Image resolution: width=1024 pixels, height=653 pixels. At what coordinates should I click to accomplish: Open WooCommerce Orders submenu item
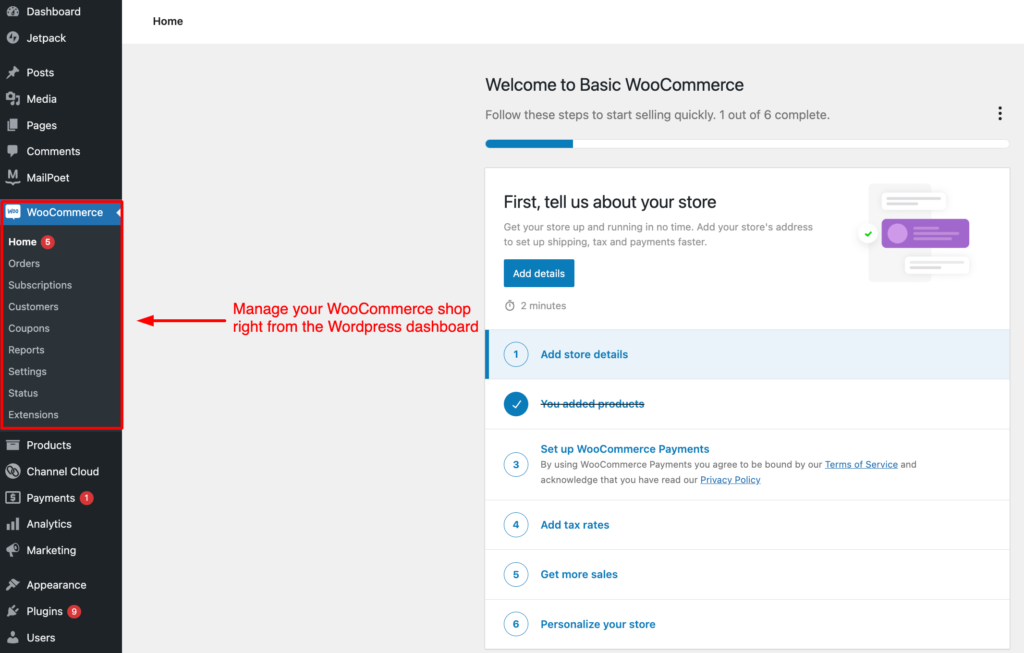(24, 263)
